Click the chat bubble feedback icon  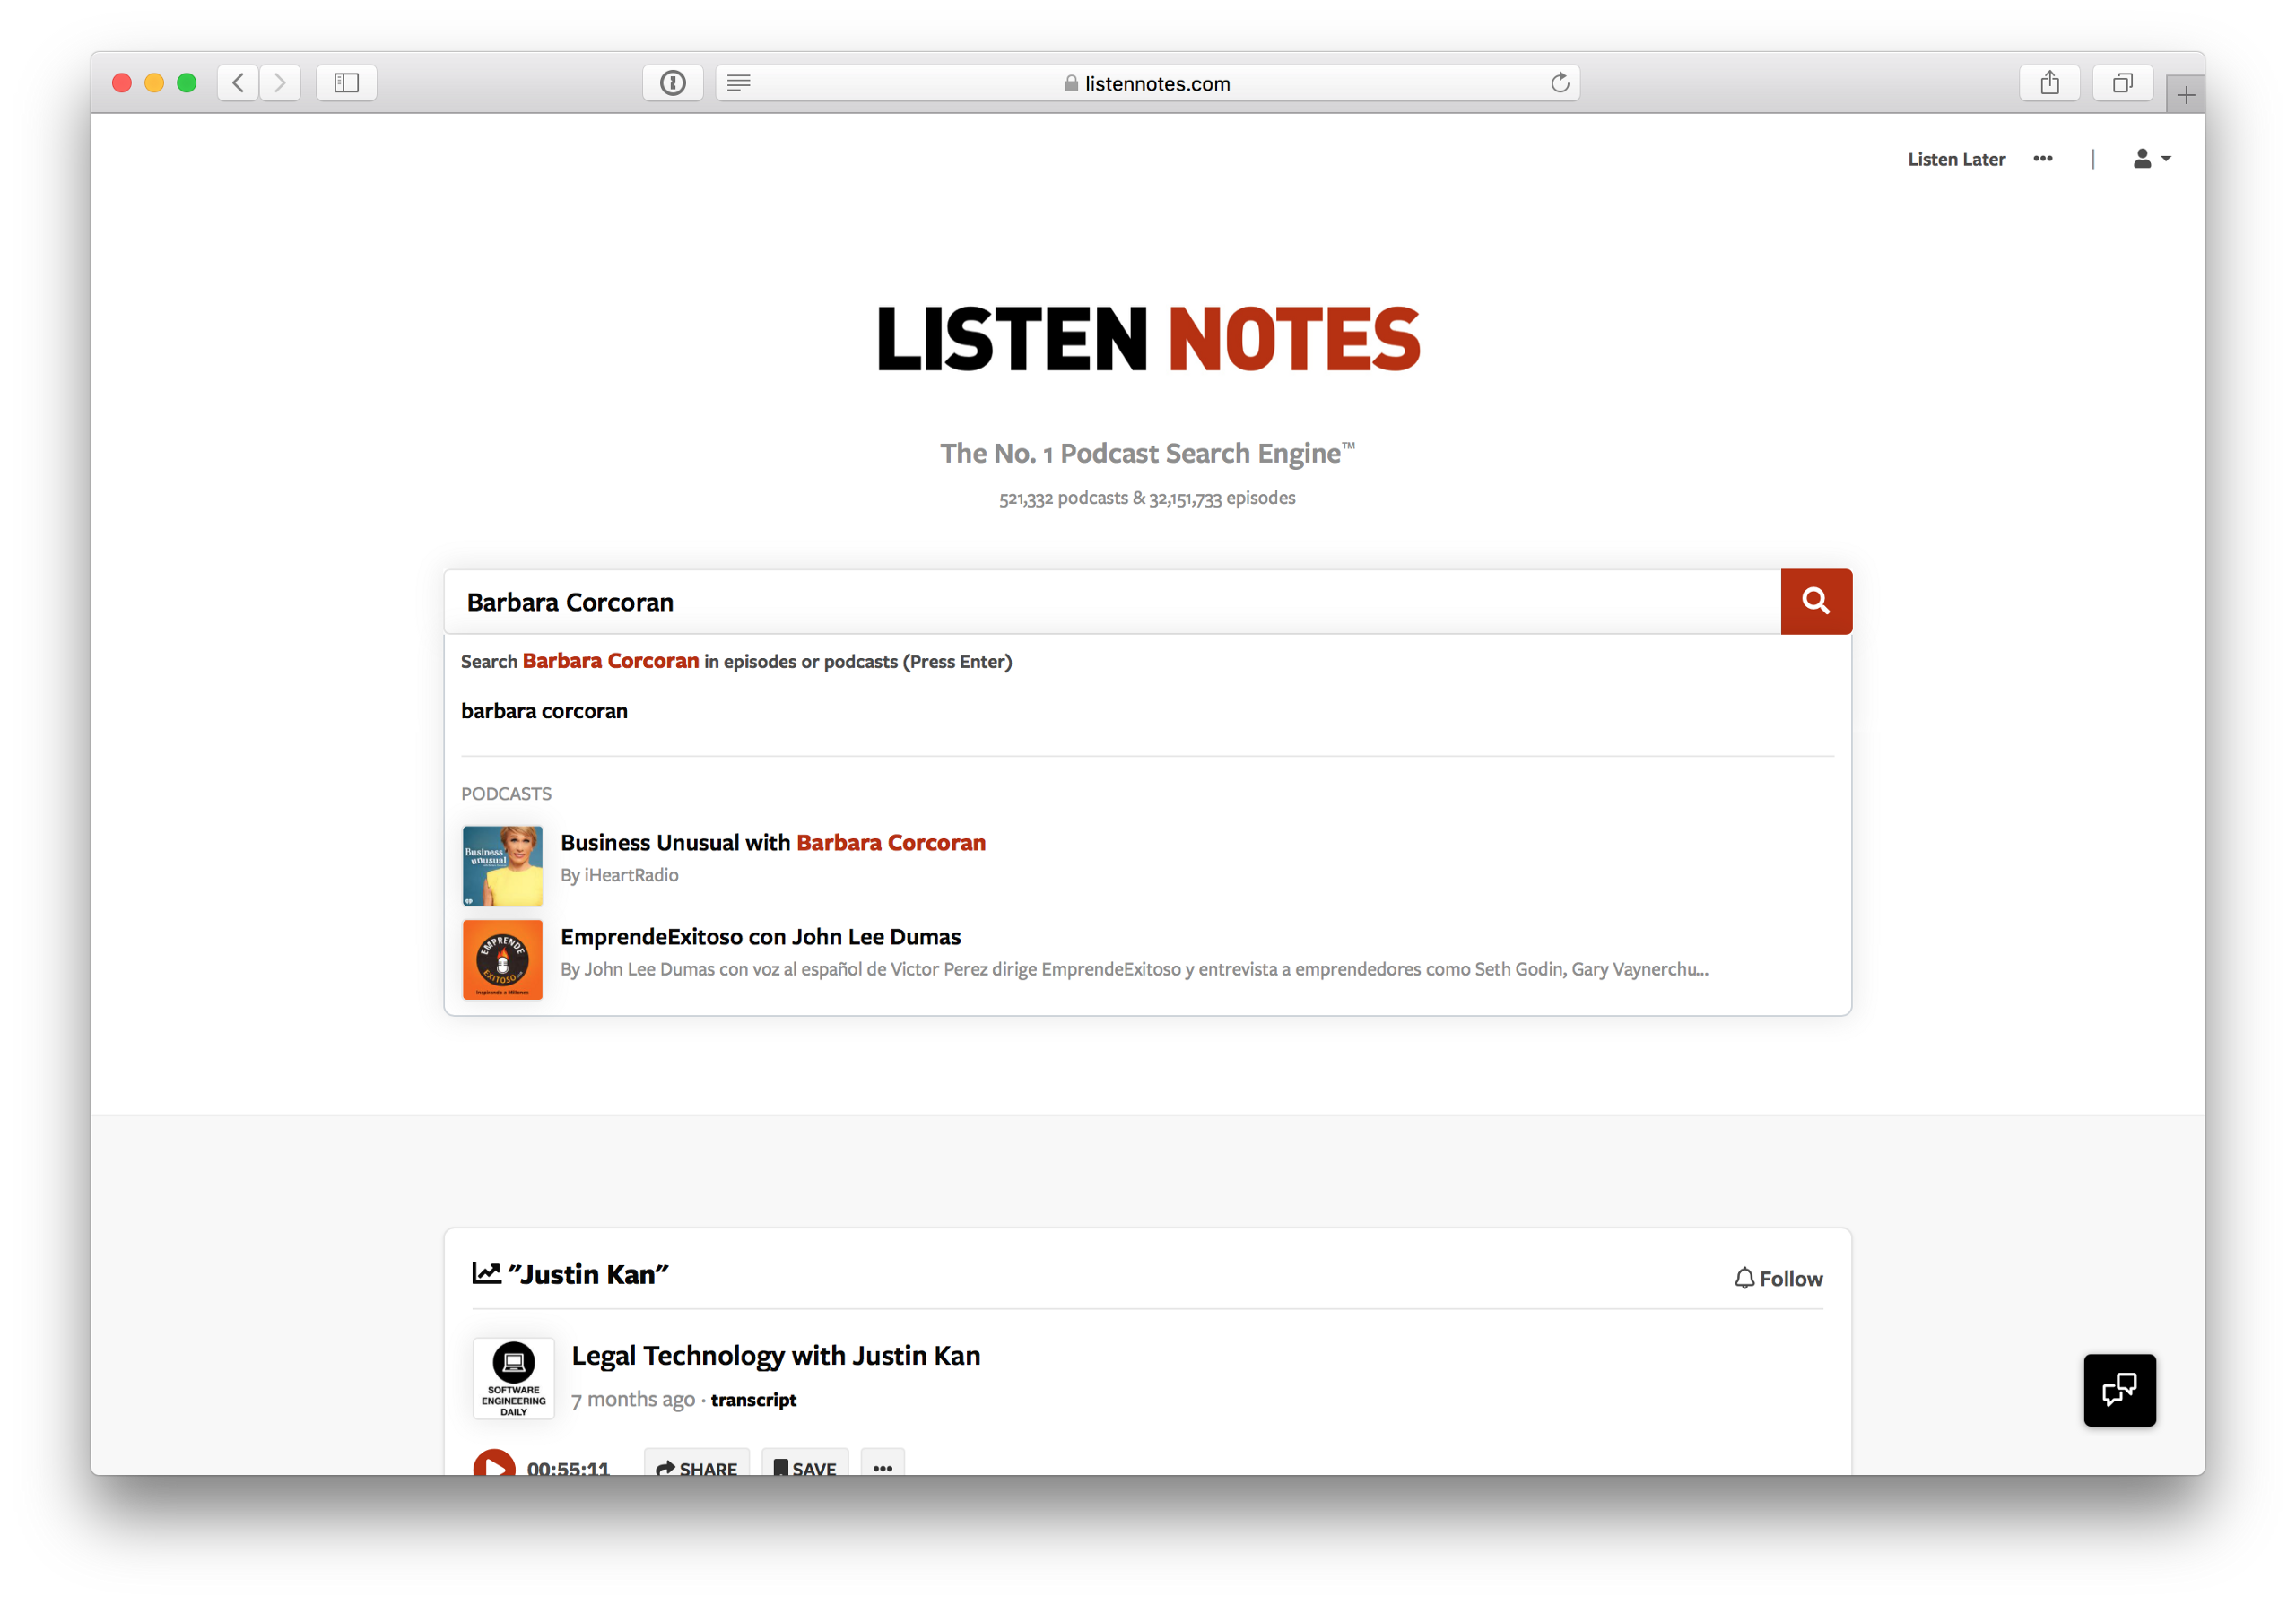pos(2121,1389)
